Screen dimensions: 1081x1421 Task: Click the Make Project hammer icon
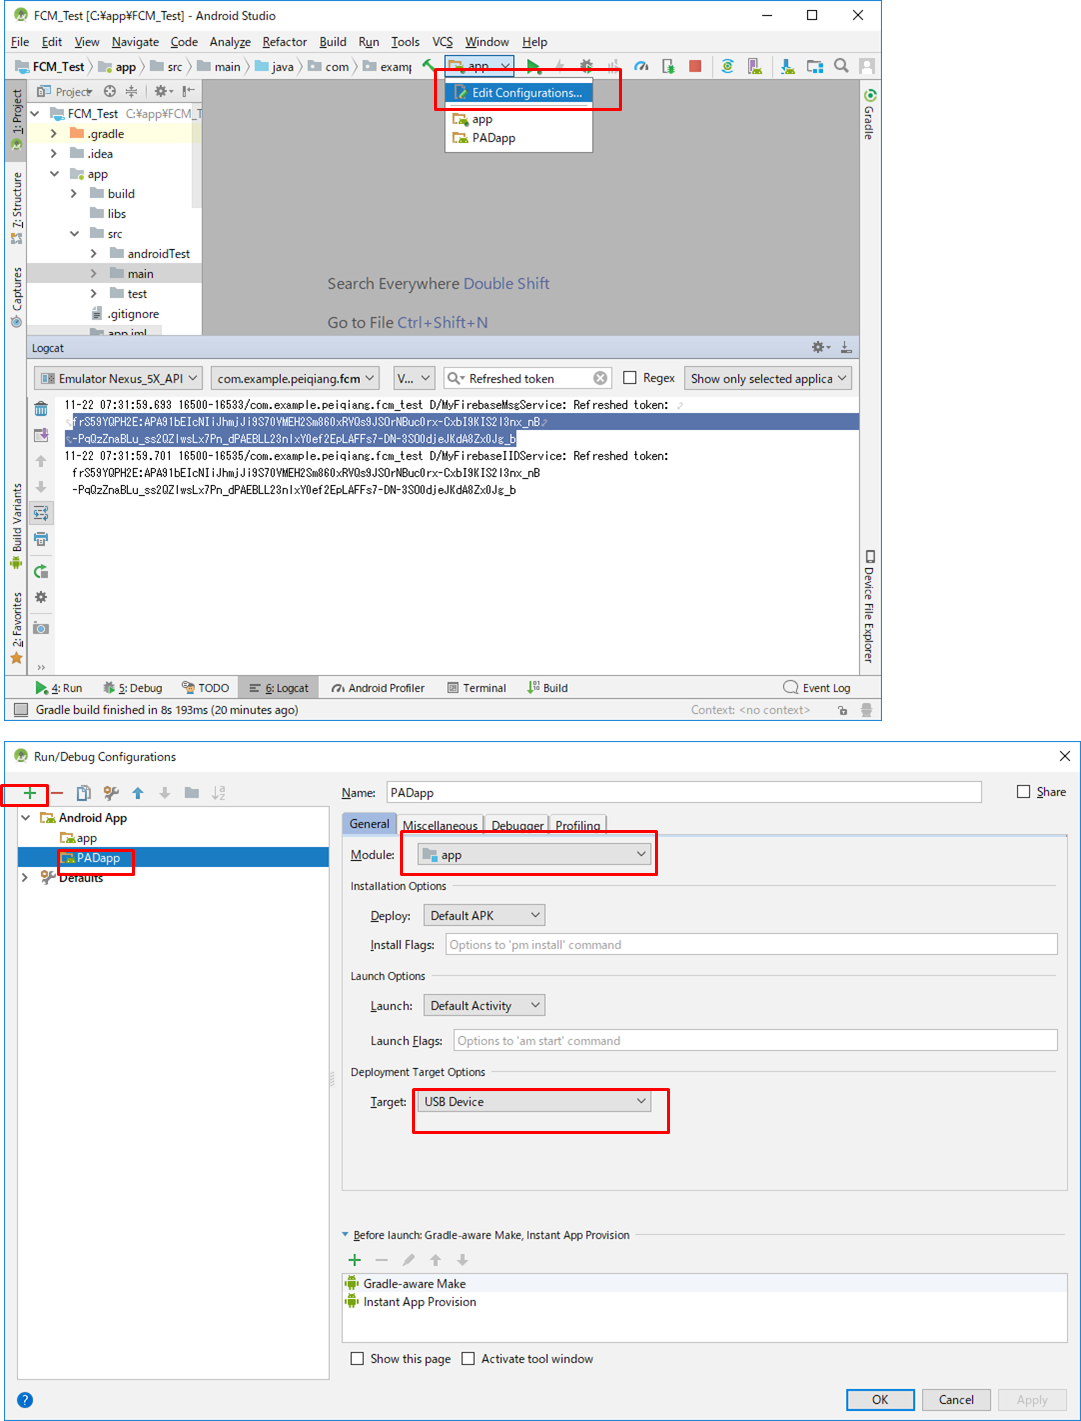coord(428,66)
